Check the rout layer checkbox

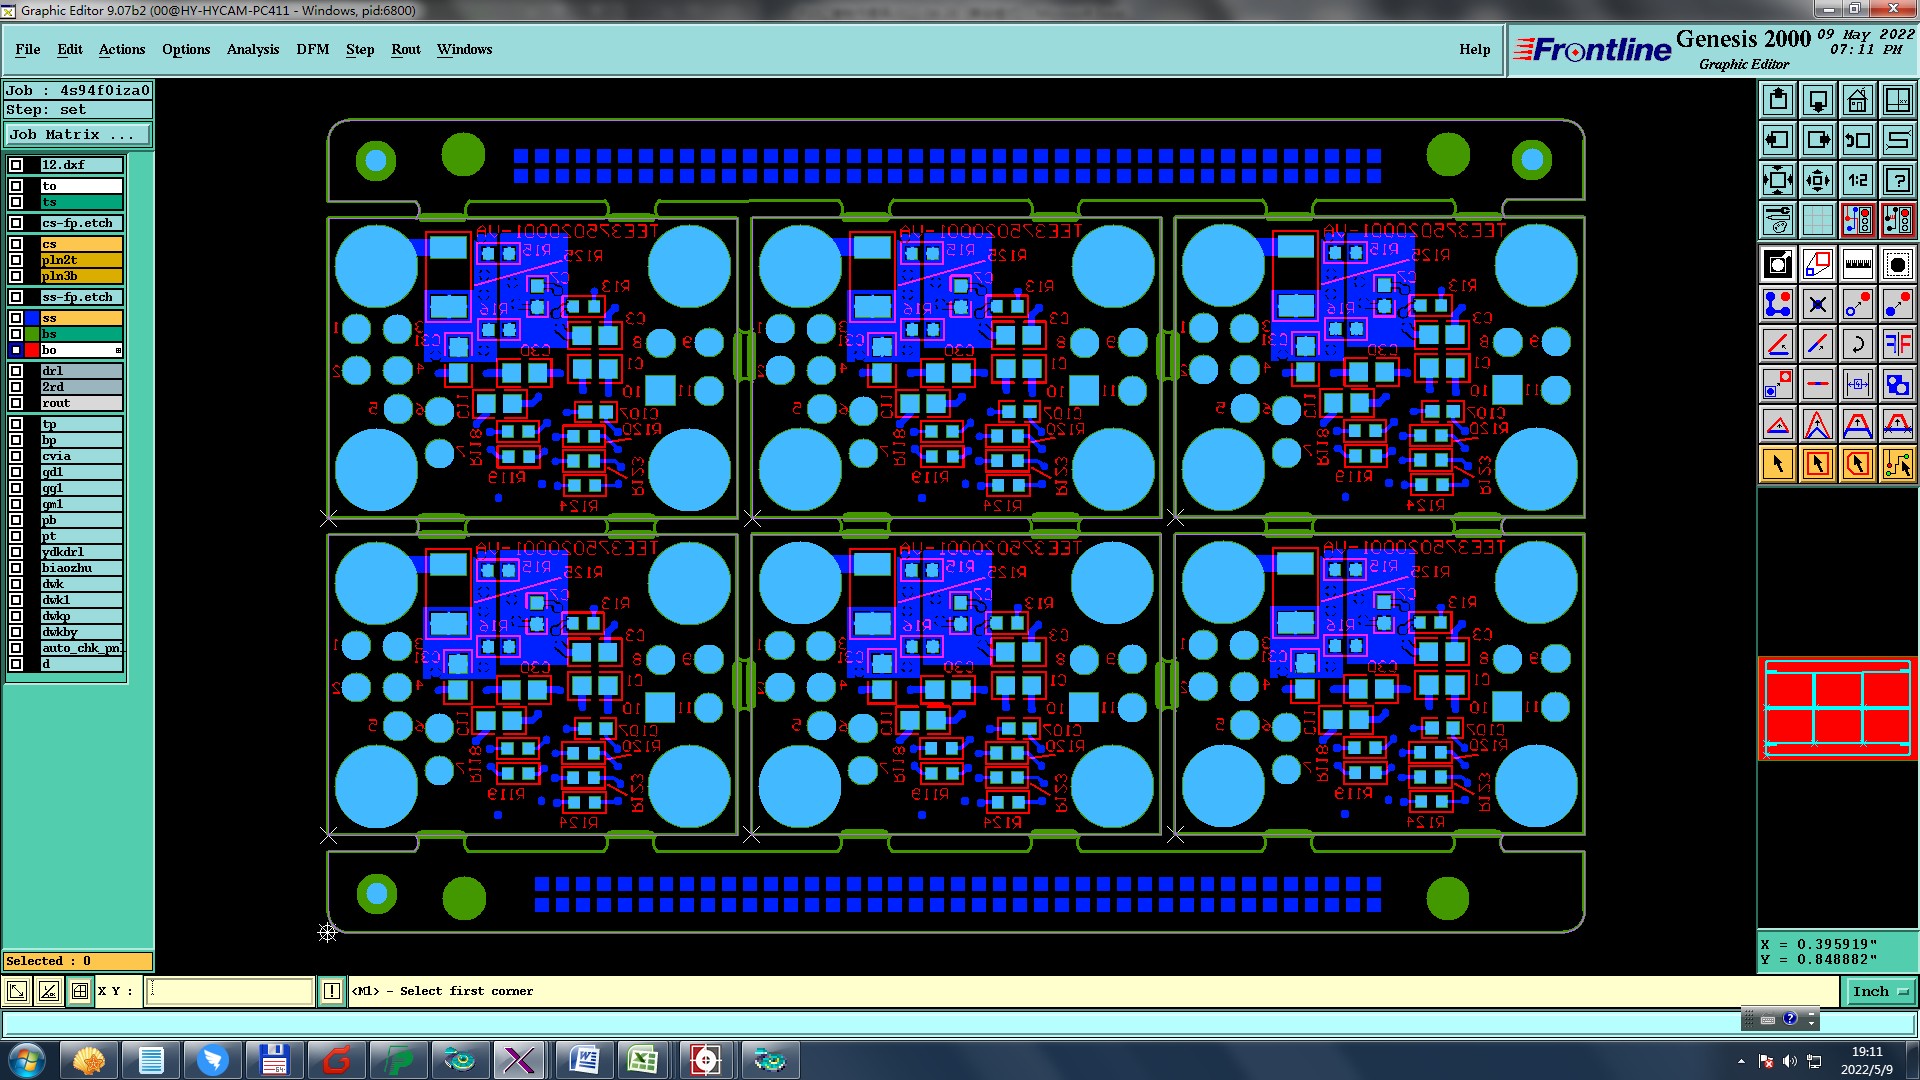click(16, 403)
